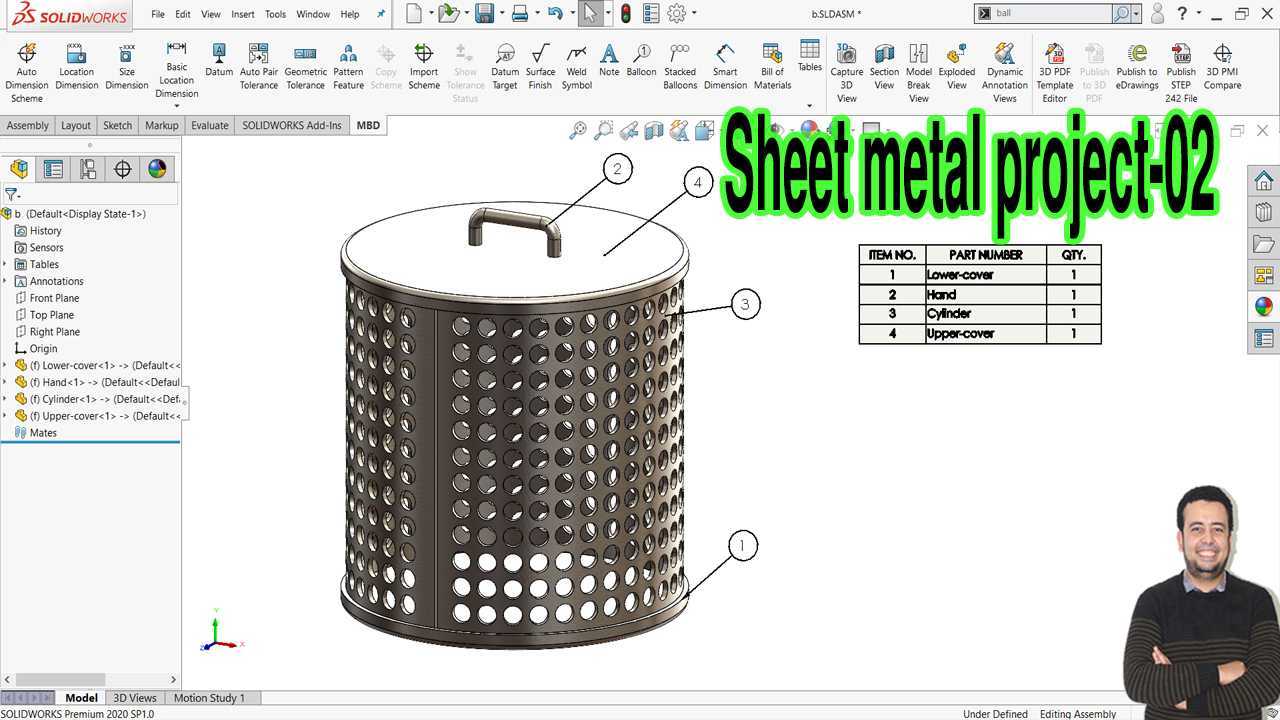Open the ConfigurationManager tab
The image size is (1280, 720).
coord(88,169)
